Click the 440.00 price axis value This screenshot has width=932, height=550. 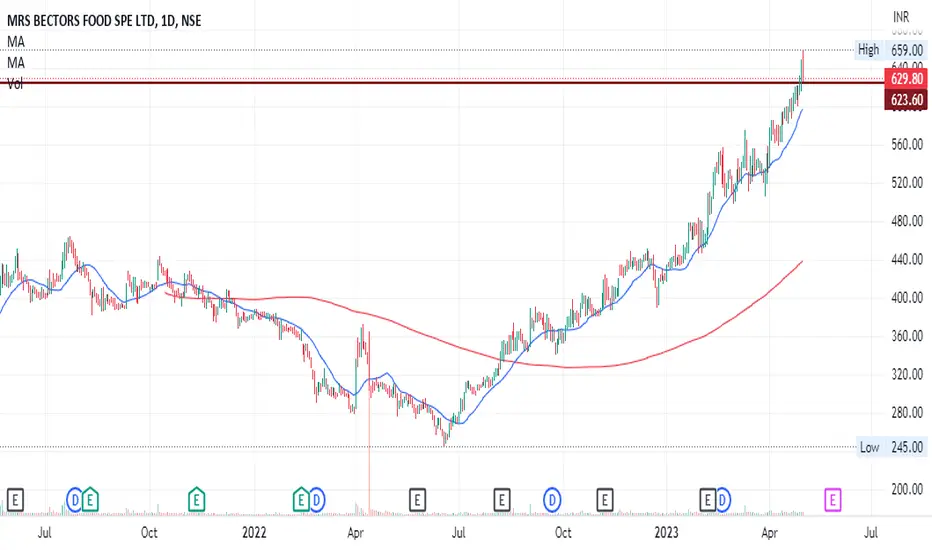click(x=907, y=259)
